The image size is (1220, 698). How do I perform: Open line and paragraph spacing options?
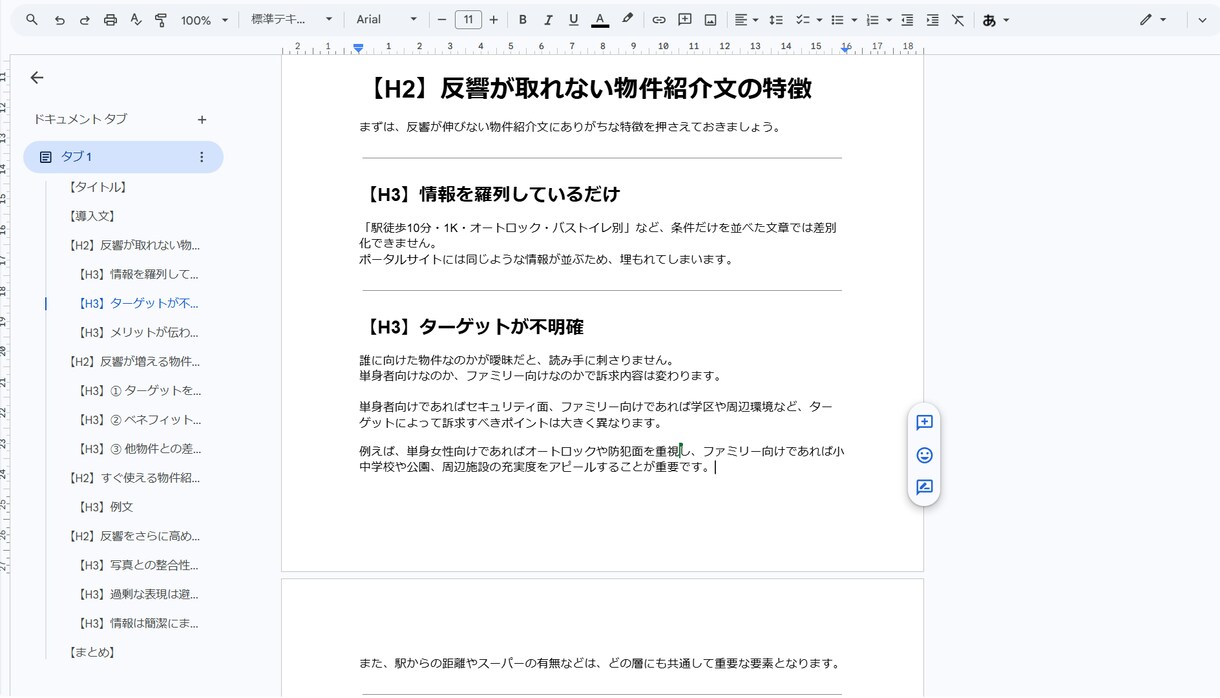(x=775, y=20)
